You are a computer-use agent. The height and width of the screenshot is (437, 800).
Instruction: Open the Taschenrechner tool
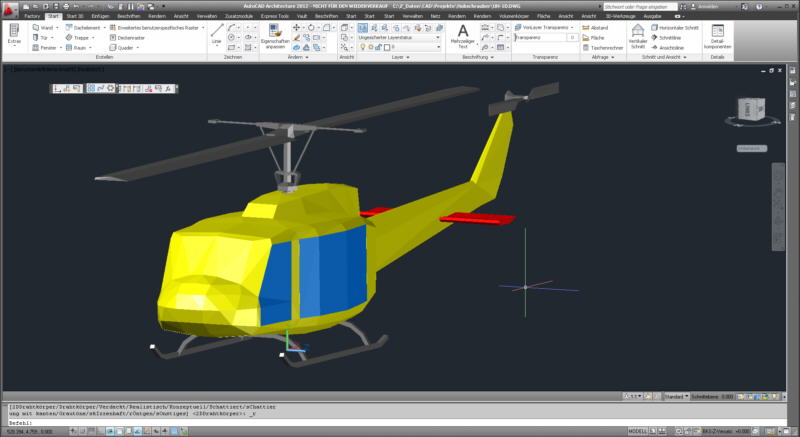[603, 47]
